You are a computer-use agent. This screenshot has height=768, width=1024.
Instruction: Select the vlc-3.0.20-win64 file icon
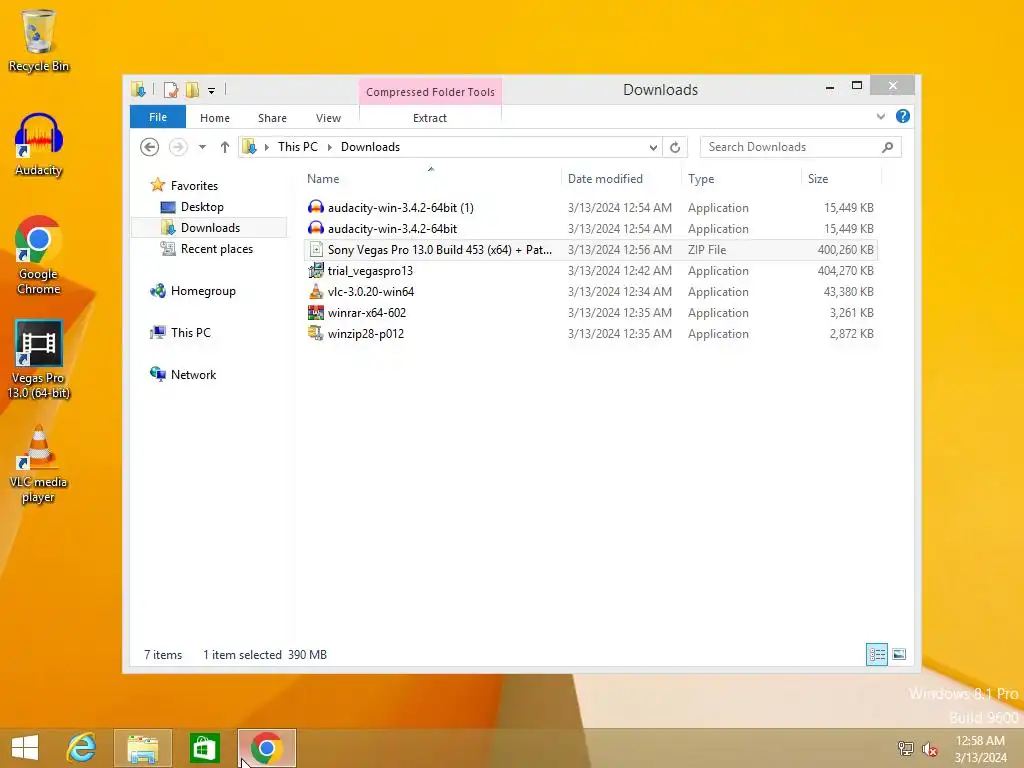point(315,291)
